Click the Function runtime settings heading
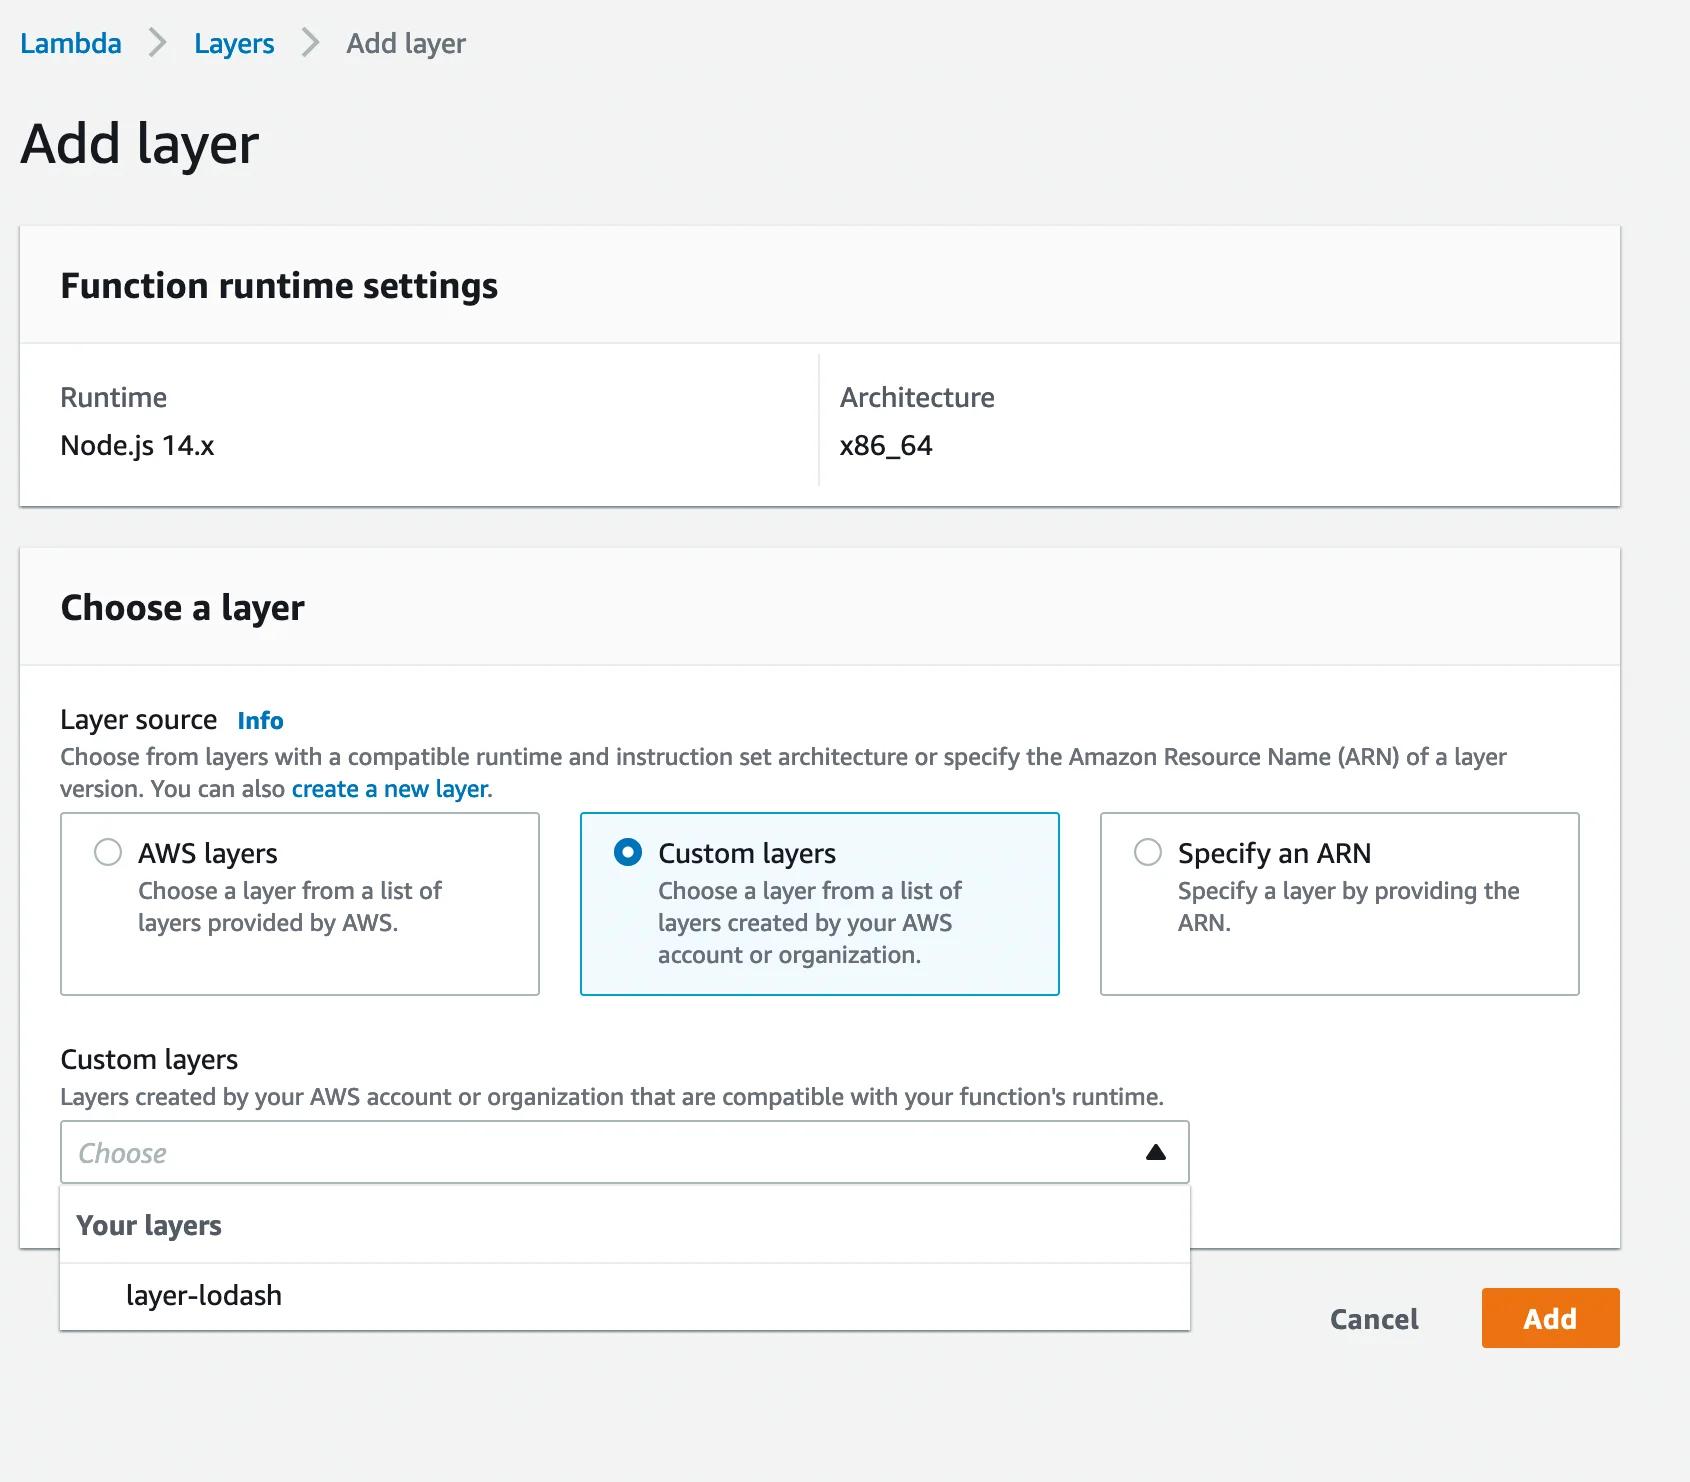Viewport: 1690px width, 1482px height. click(279, 285)
